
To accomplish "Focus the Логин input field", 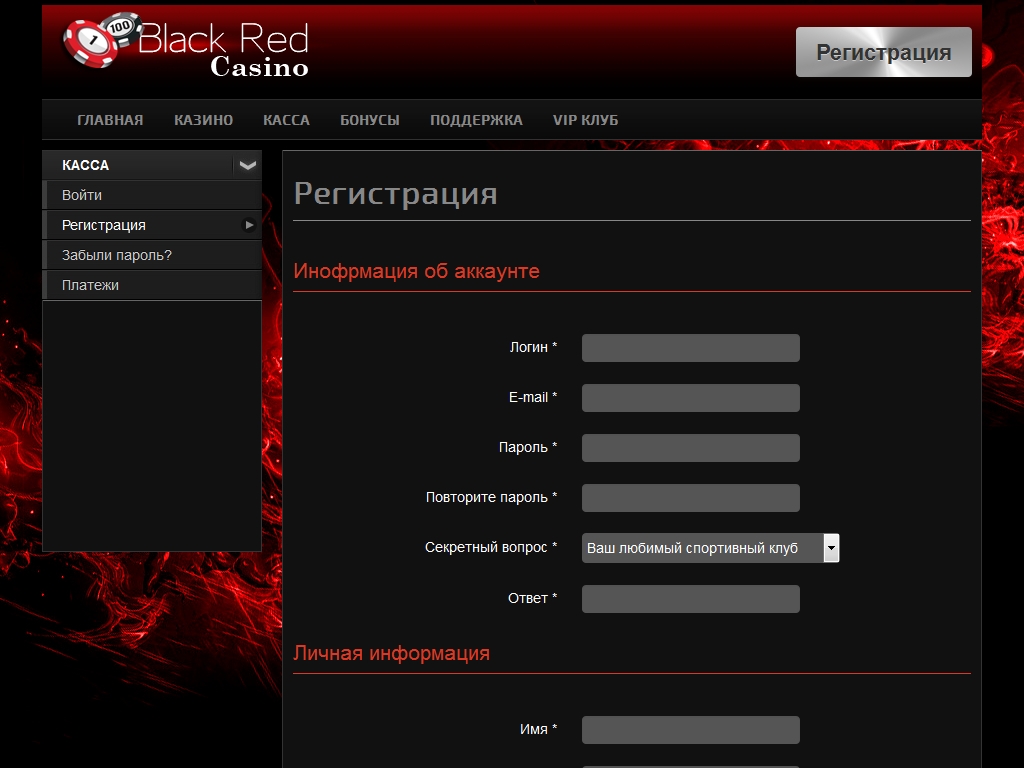I will 690,348.
